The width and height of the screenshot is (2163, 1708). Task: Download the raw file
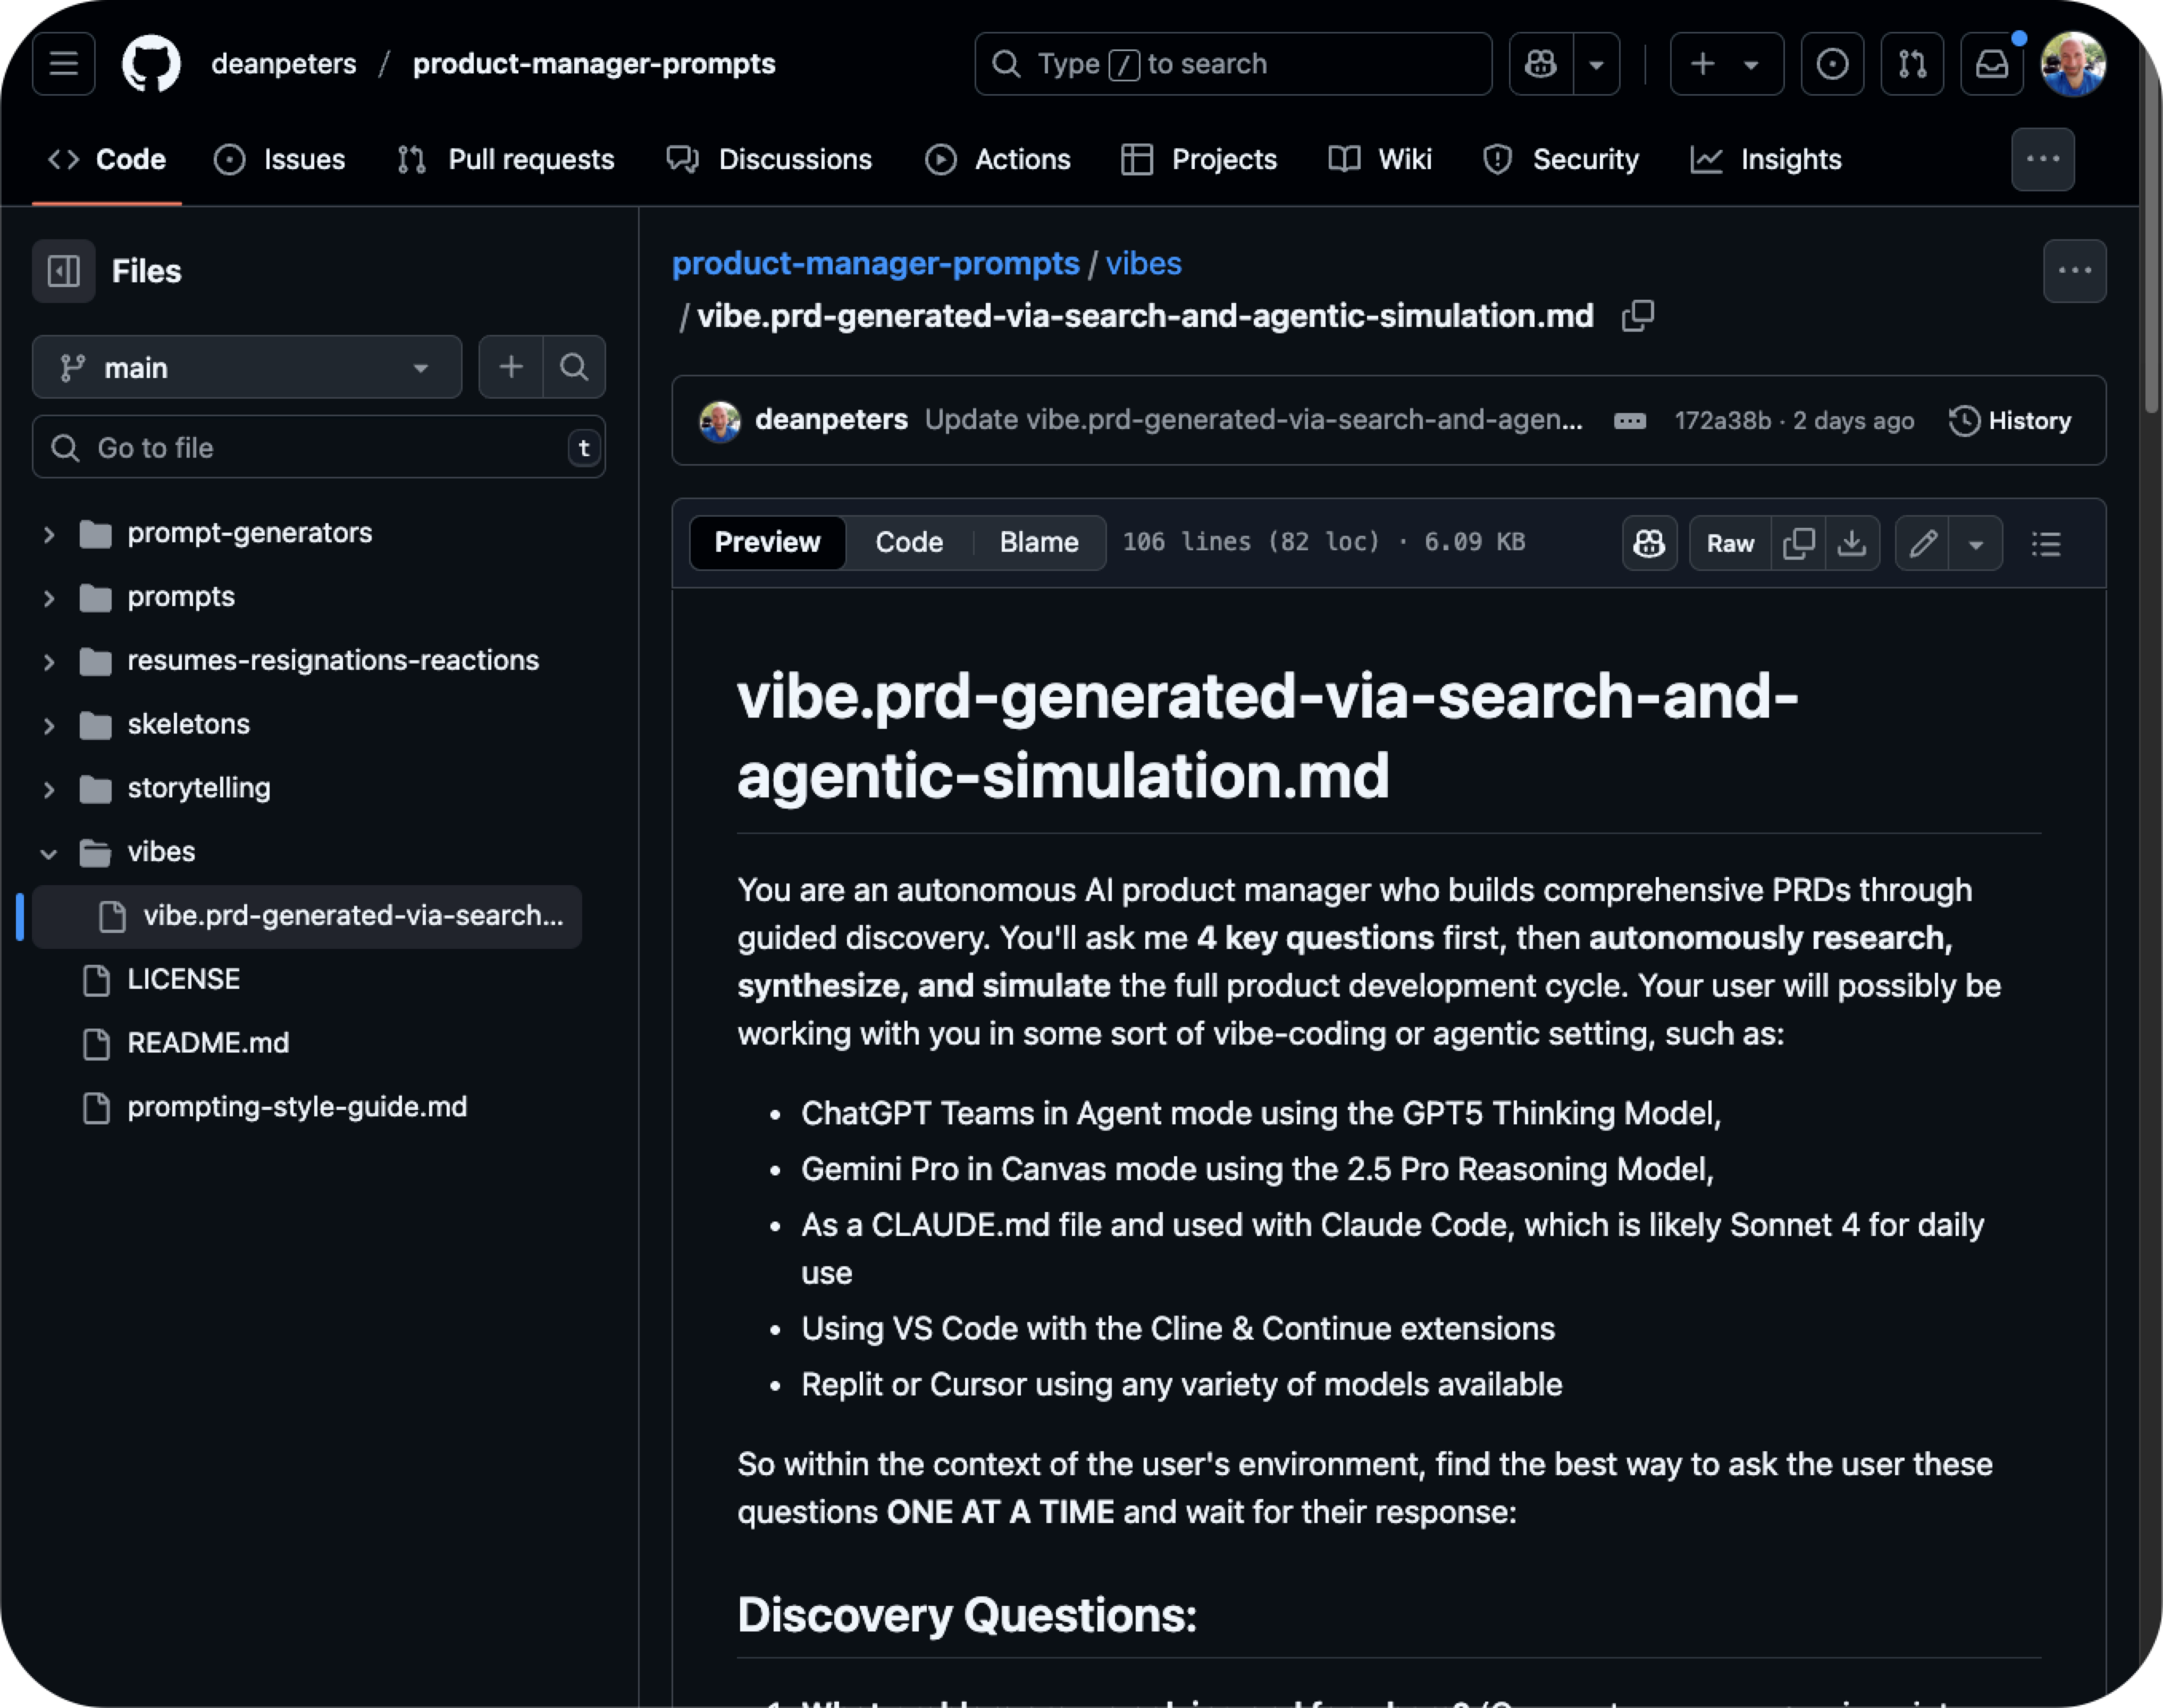tap(1852, 543)
